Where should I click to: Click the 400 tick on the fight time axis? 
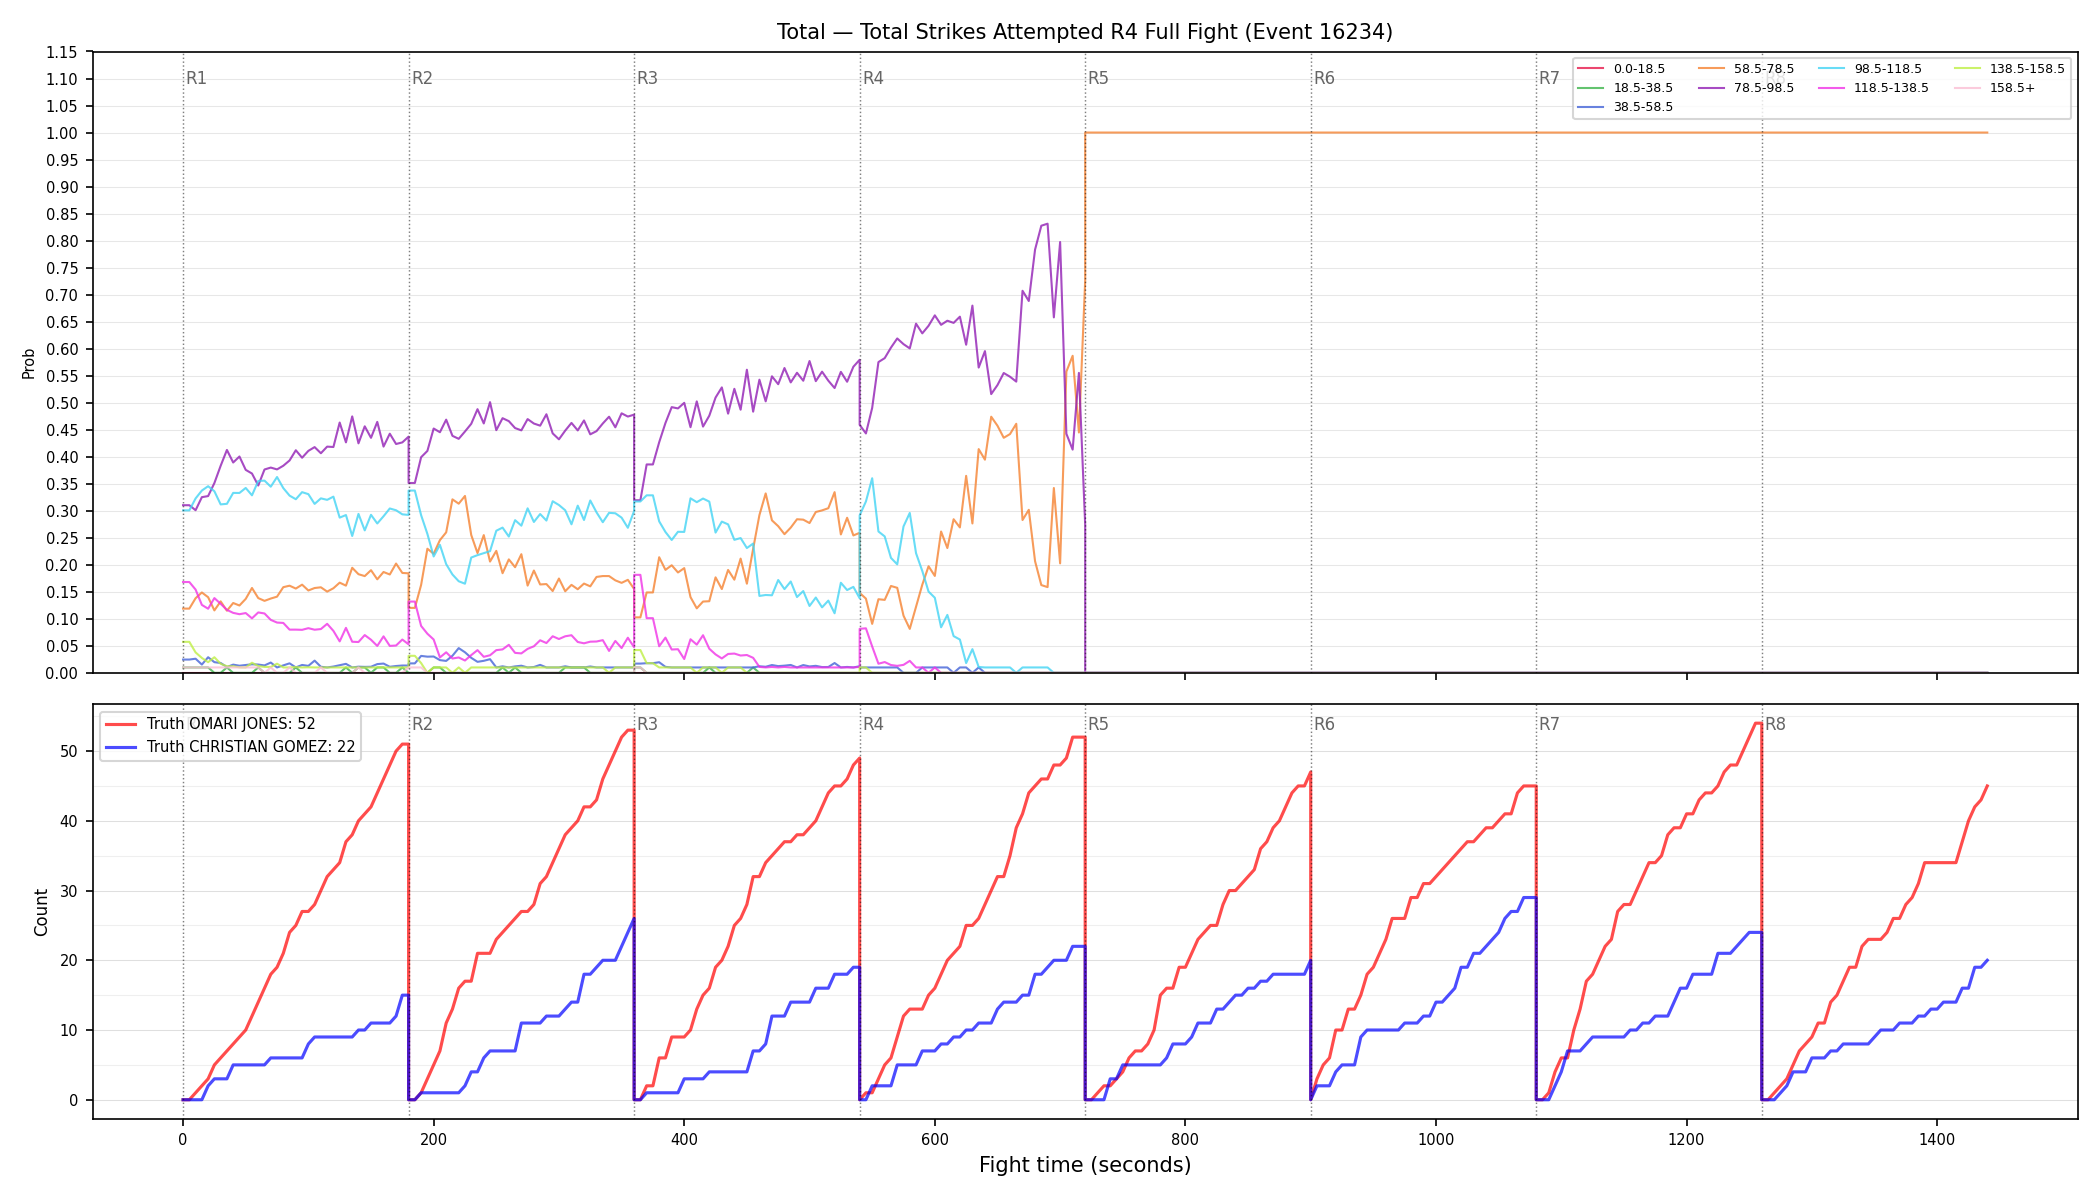pos(684,1138)
